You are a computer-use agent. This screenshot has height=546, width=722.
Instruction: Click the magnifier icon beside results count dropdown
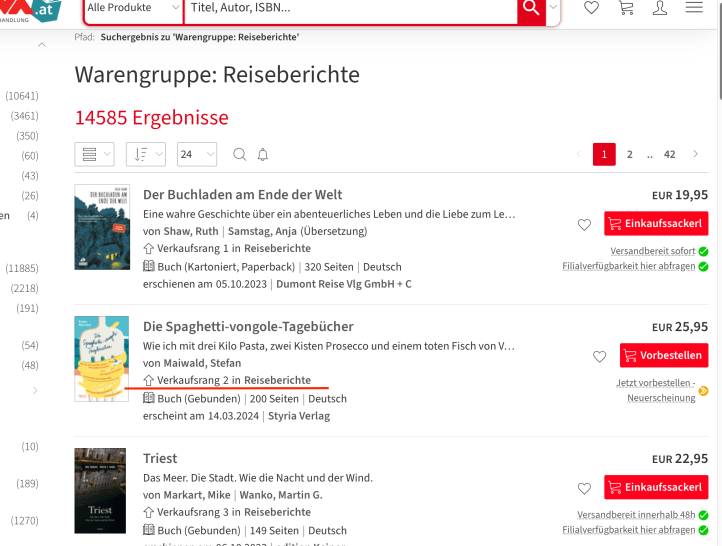click(239, 154)
